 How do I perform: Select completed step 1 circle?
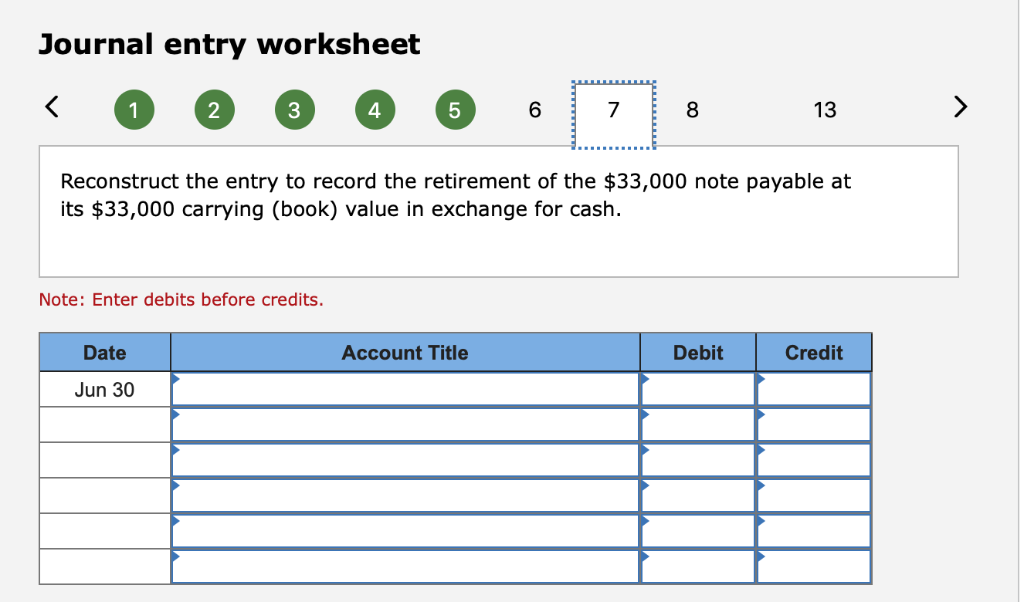pyautogui.click(x=134, y=110)
